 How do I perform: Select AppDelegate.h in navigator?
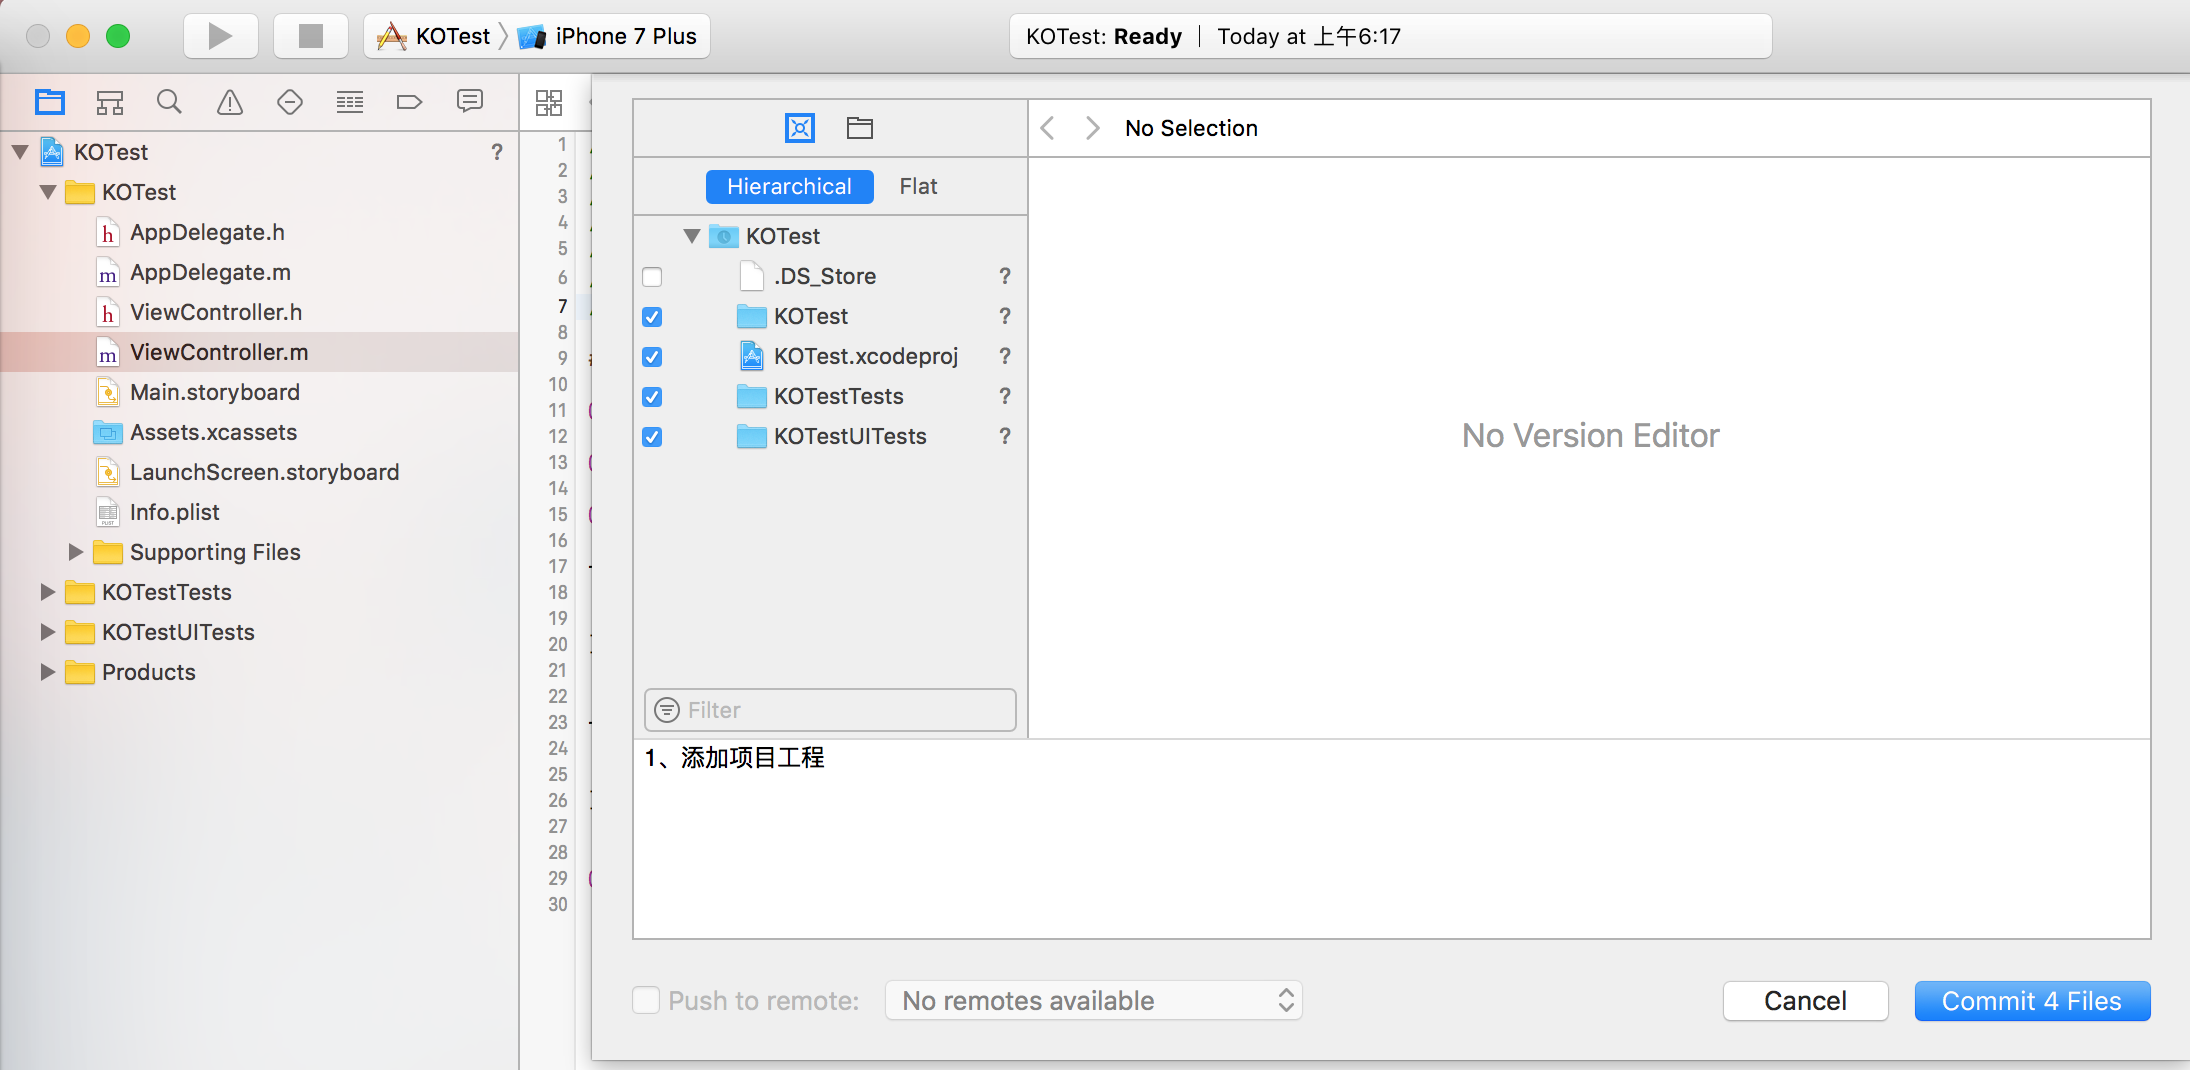[260, 232]
